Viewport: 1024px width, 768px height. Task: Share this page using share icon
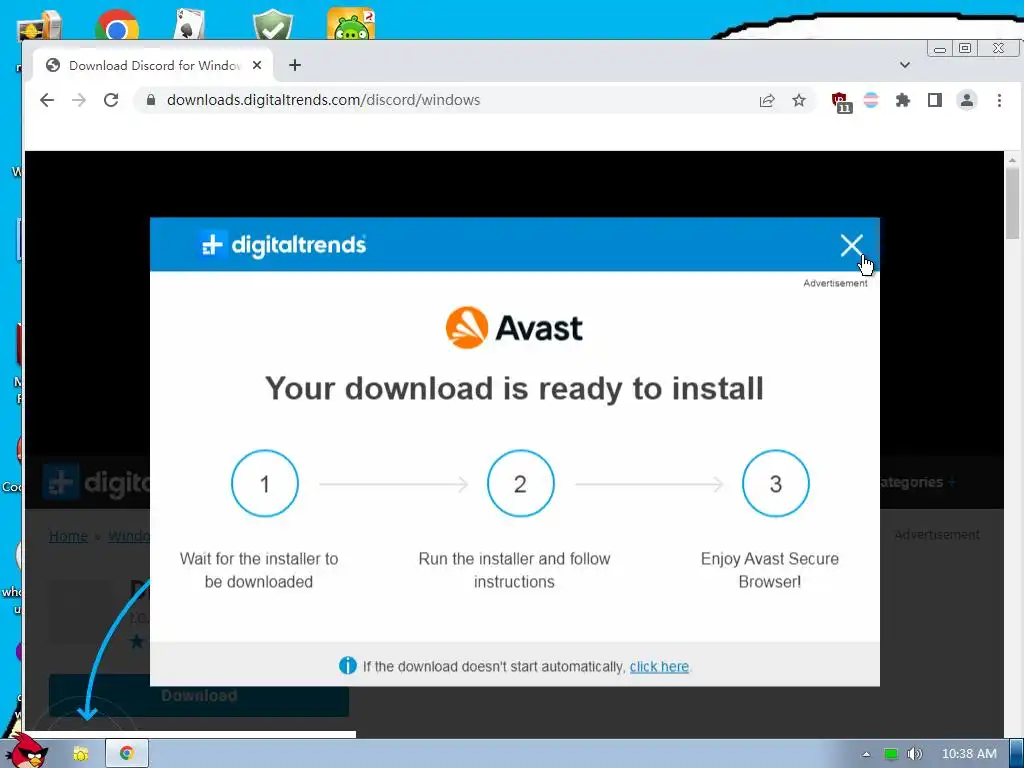pyautogui.click(x=767, y=100)
